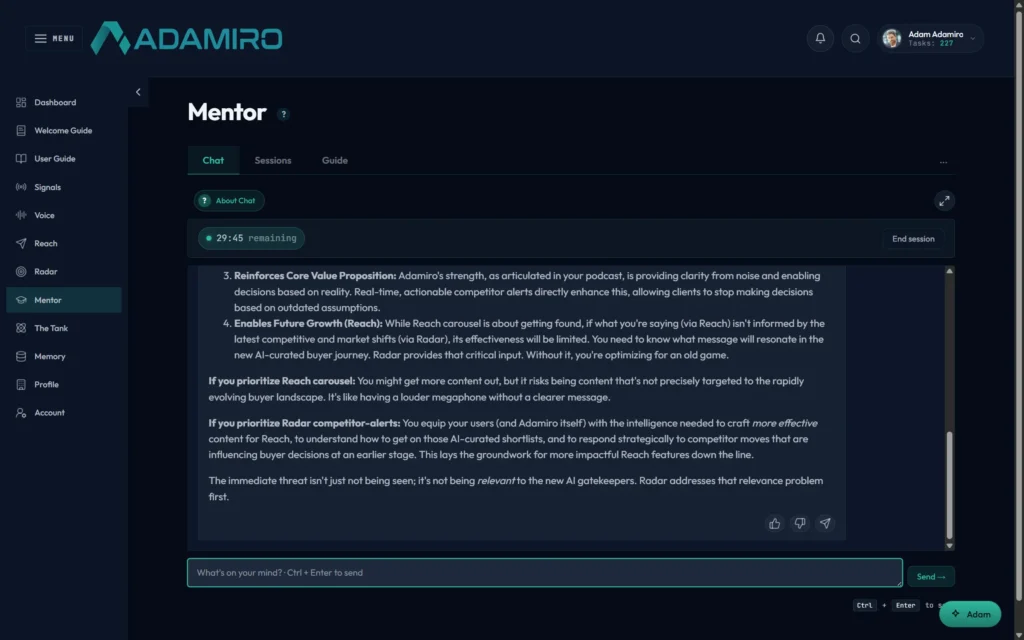Click 'Enables Future Growth (Reach):' heading
The image size is (1024, 640).
point(308,323)
